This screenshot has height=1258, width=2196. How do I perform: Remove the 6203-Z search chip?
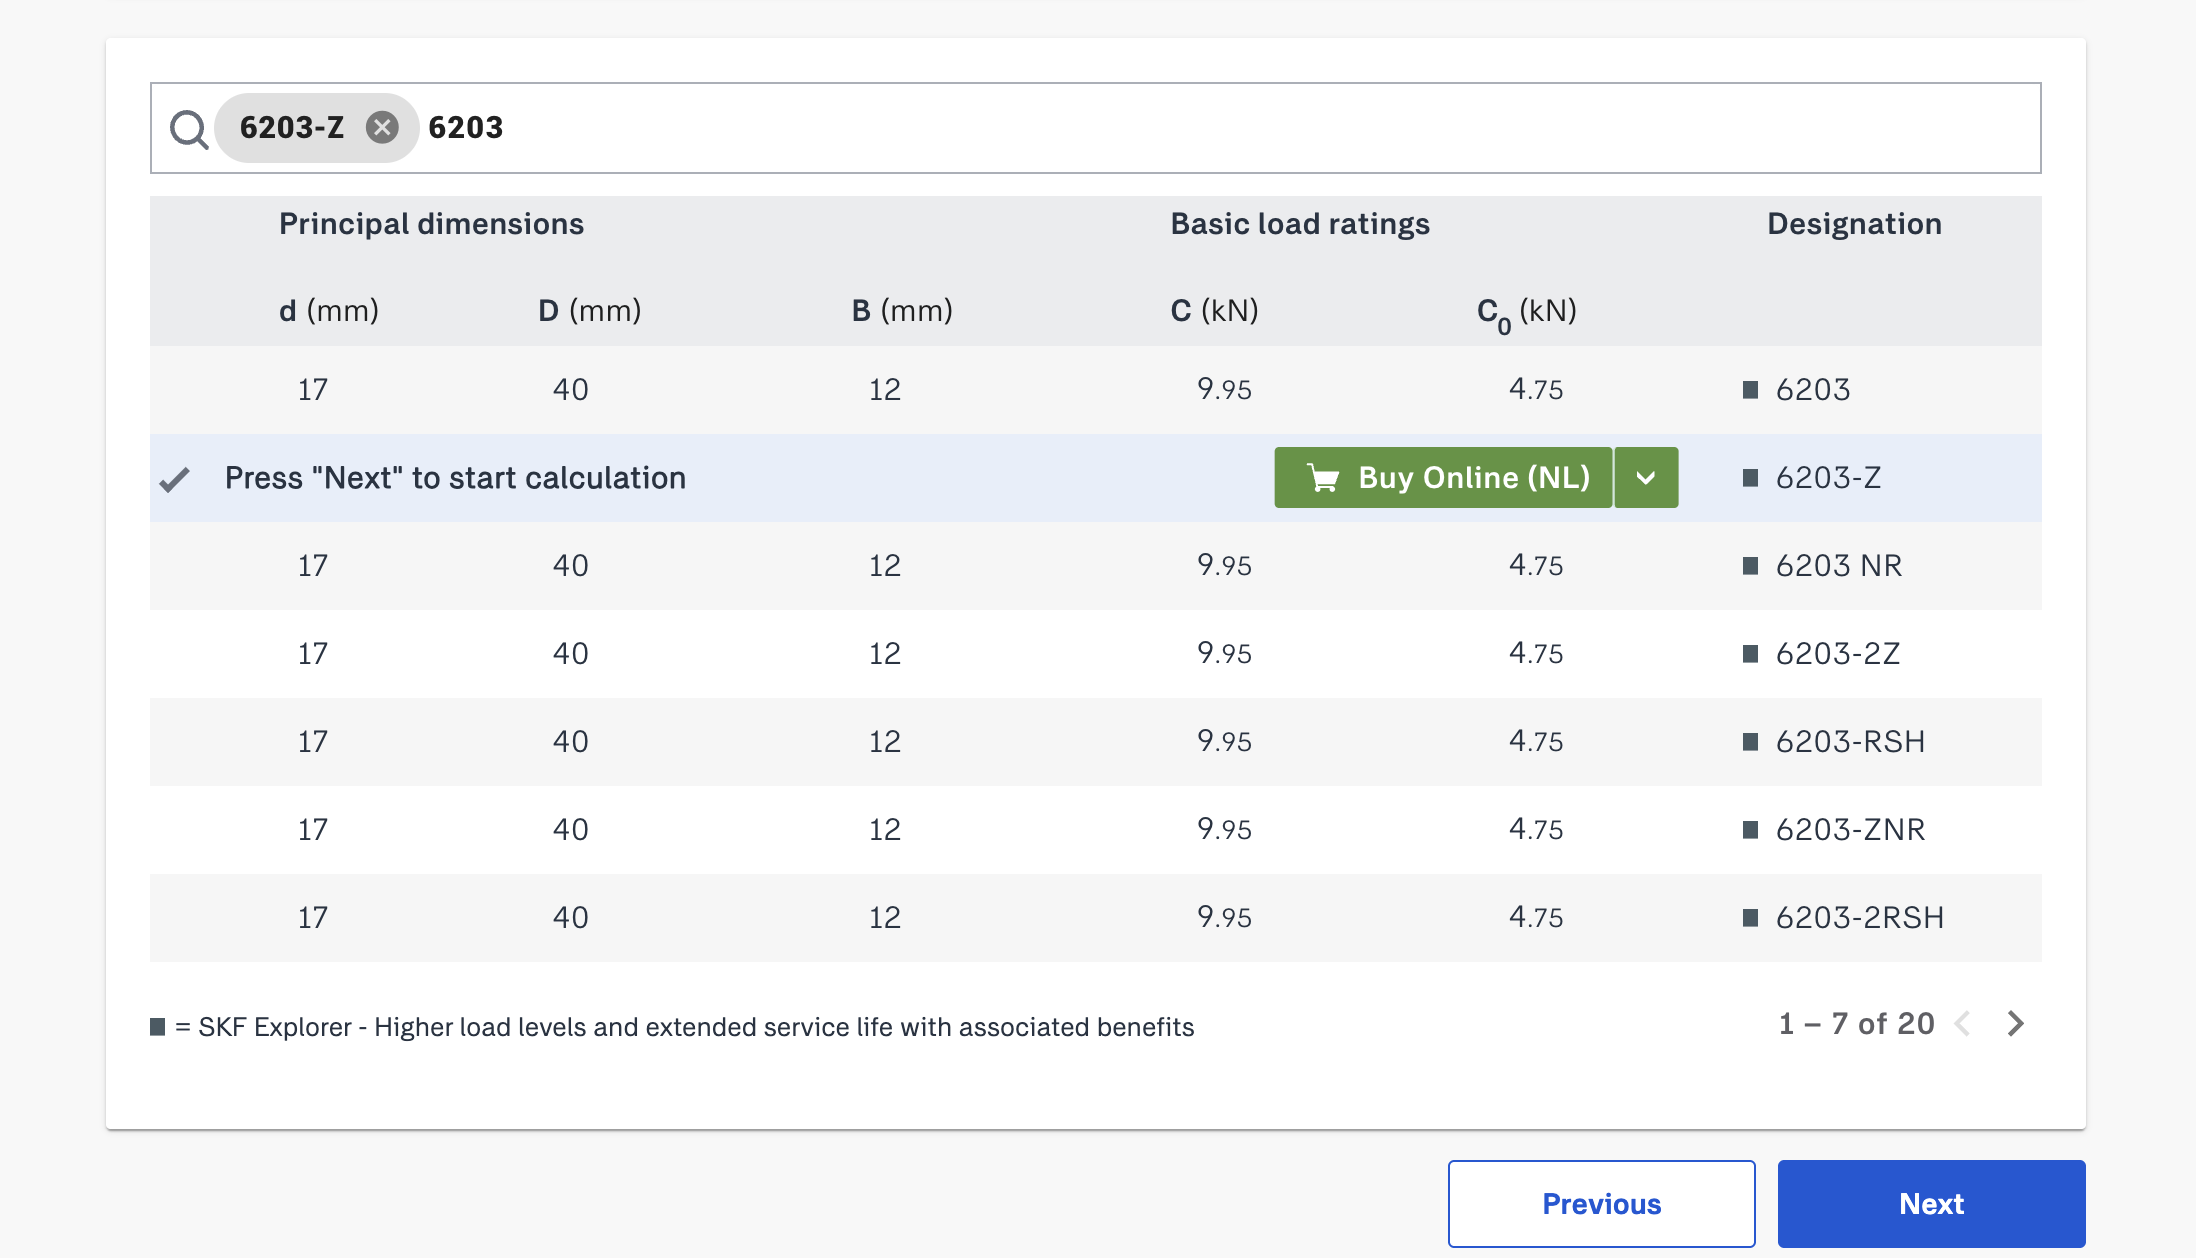[381, 128]
